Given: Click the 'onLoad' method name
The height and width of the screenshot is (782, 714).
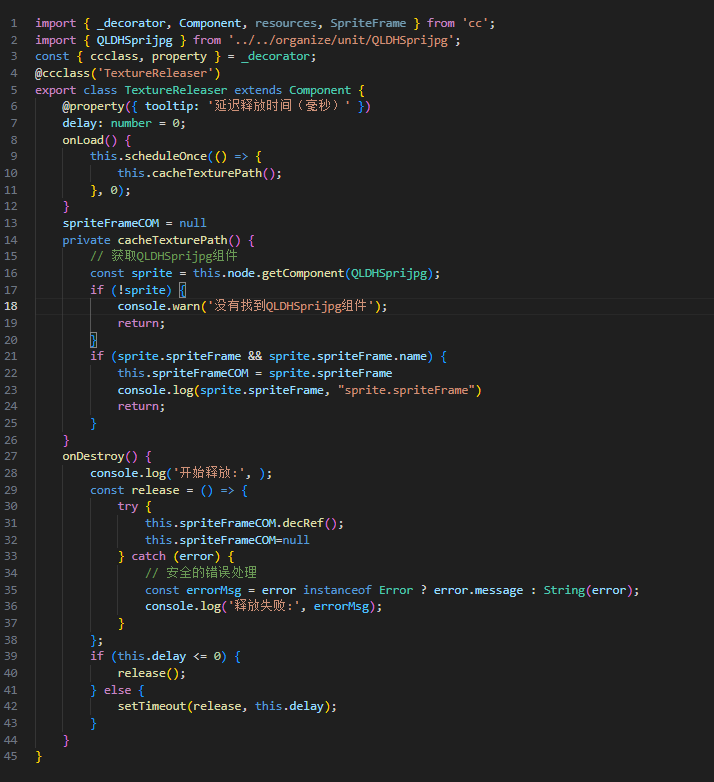Looking at the screenshot, I should [x=83, y=140].
